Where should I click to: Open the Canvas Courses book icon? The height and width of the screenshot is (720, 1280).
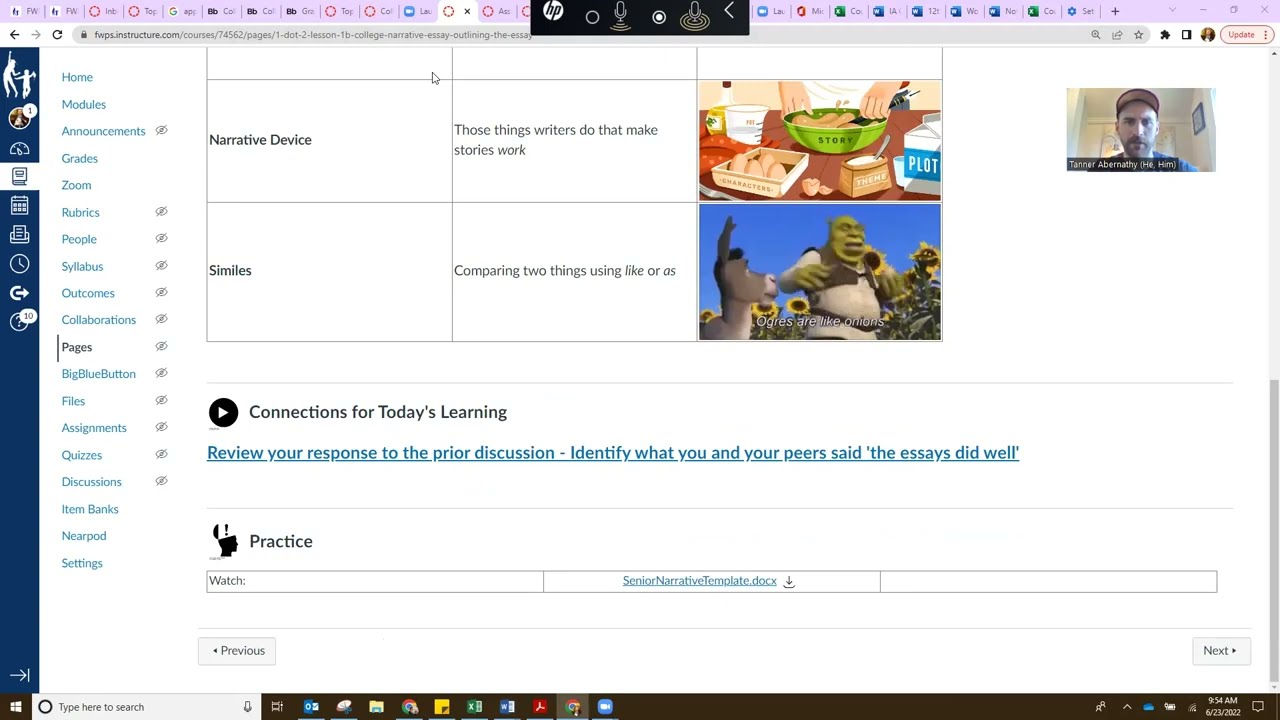click(19, 177)
